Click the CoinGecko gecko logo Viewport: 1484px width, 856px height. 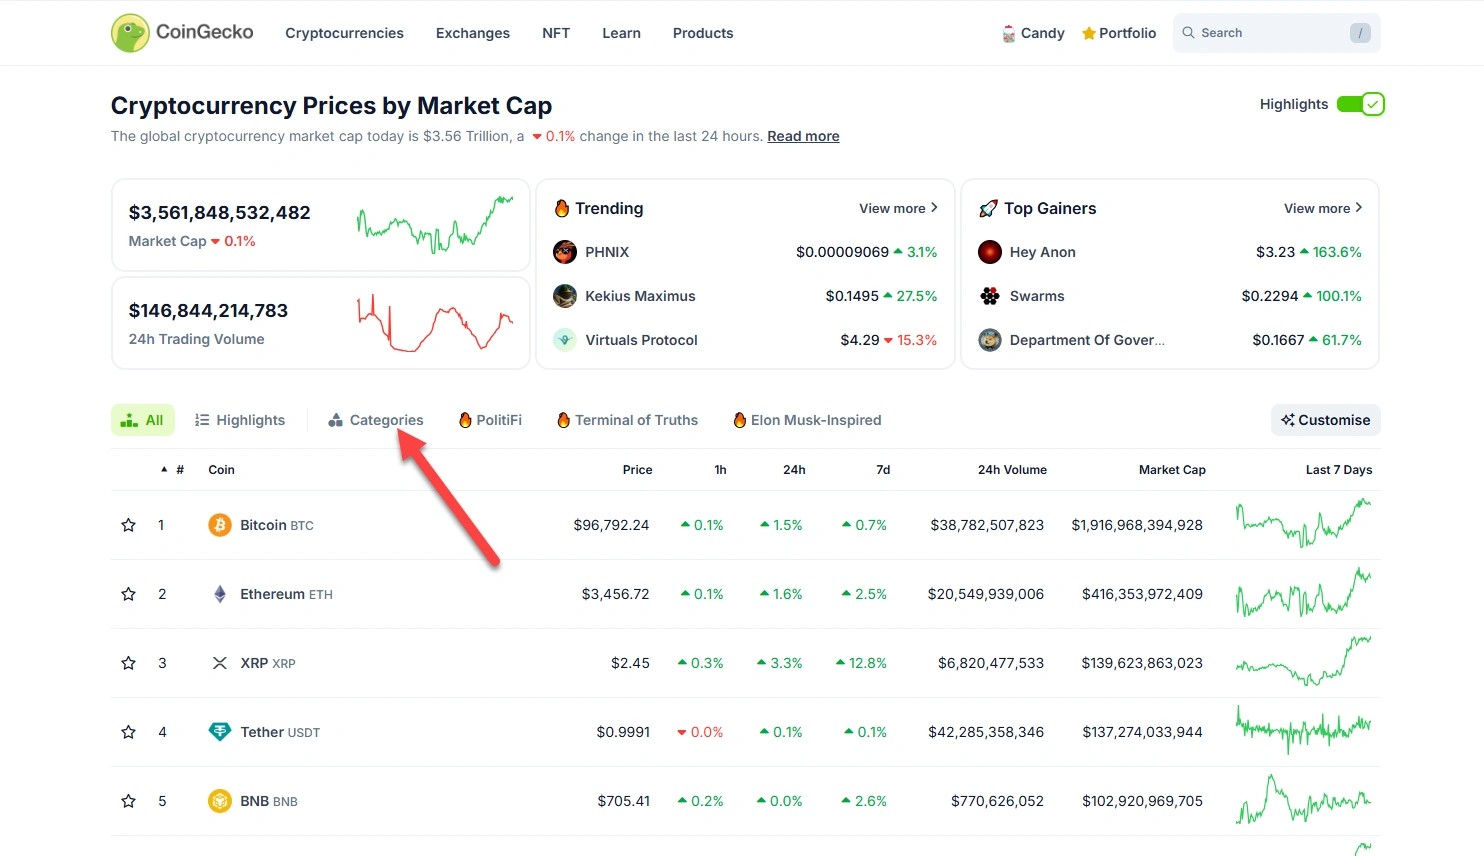coord(130,33)
